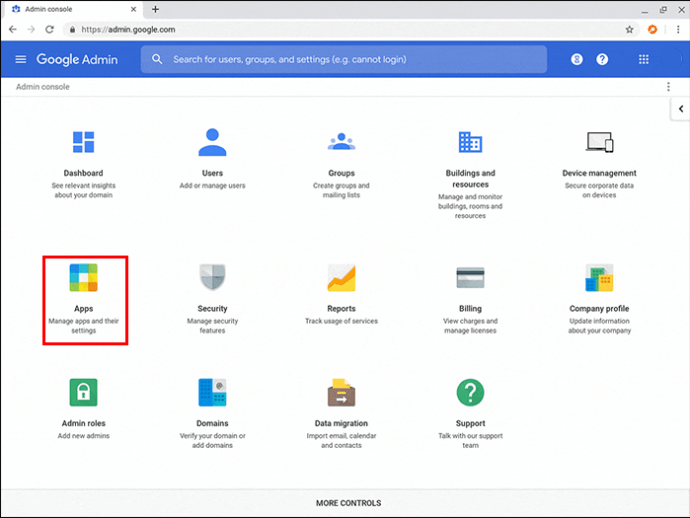Open the Admin roles lock icon

[83, 392]
